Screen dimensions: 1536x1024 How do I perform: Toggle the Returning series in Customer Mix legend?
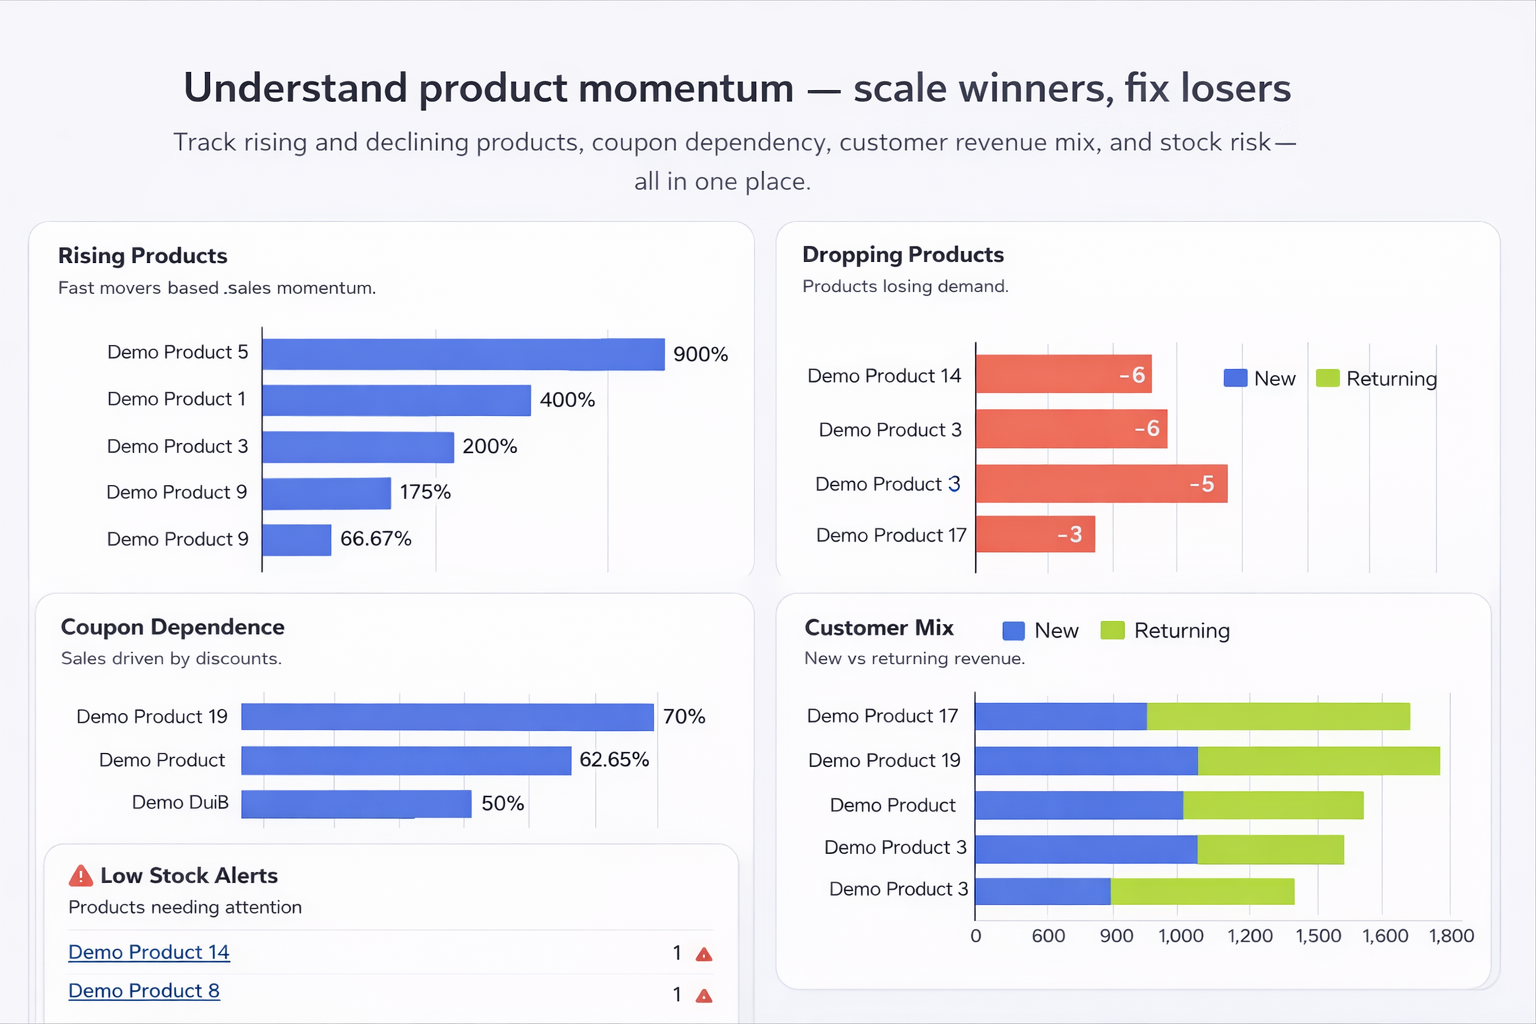pyautogui.click(x=1165, y=631)
